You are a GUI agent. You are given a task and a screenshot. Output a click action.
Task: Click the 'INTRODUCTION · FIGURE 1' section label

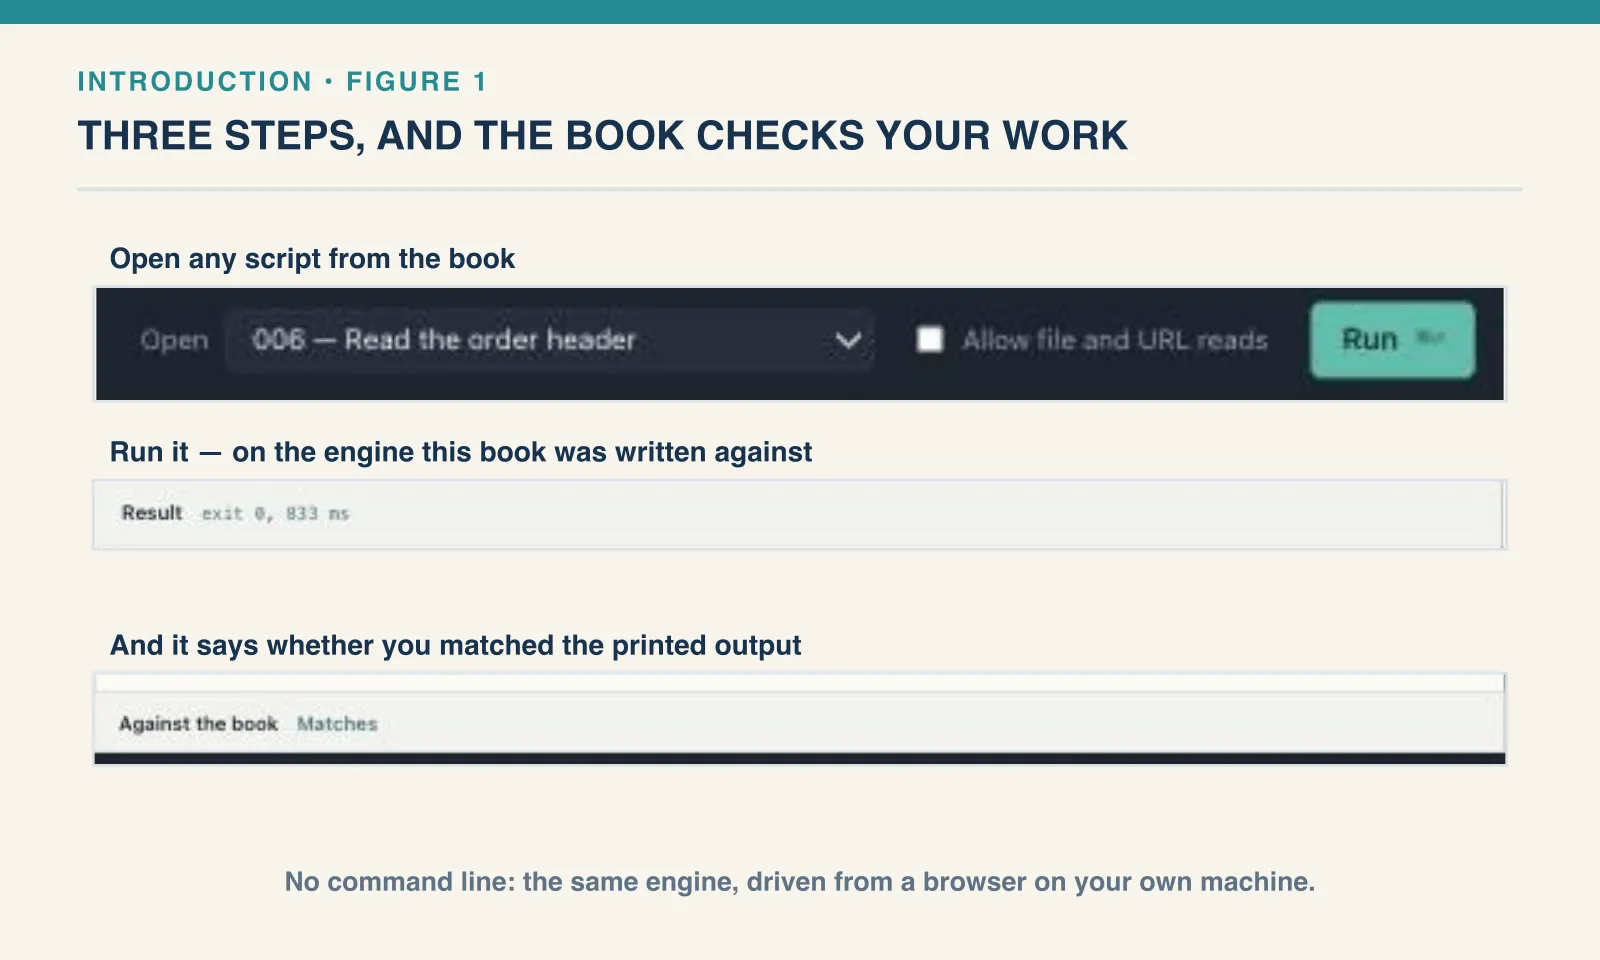tap(282, 82)
